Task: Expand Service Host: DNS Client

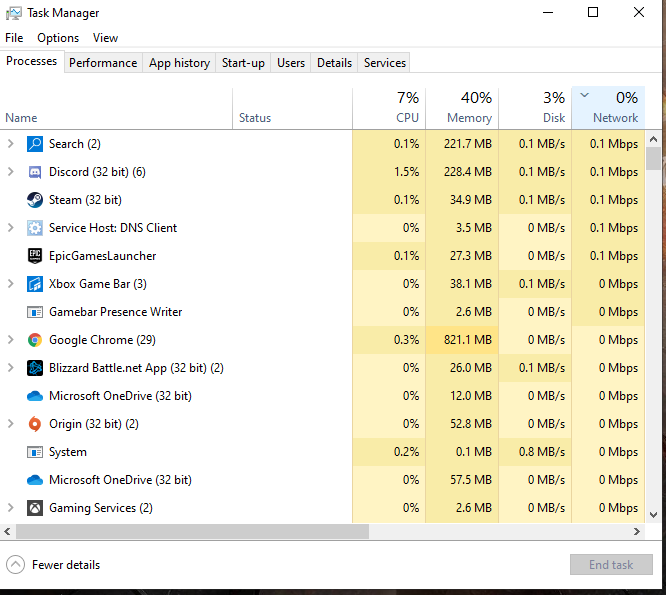Action: tap(11, 228)
